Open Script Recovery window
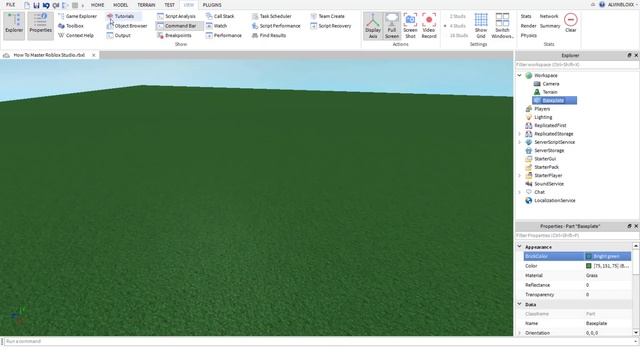 [331, 26]
